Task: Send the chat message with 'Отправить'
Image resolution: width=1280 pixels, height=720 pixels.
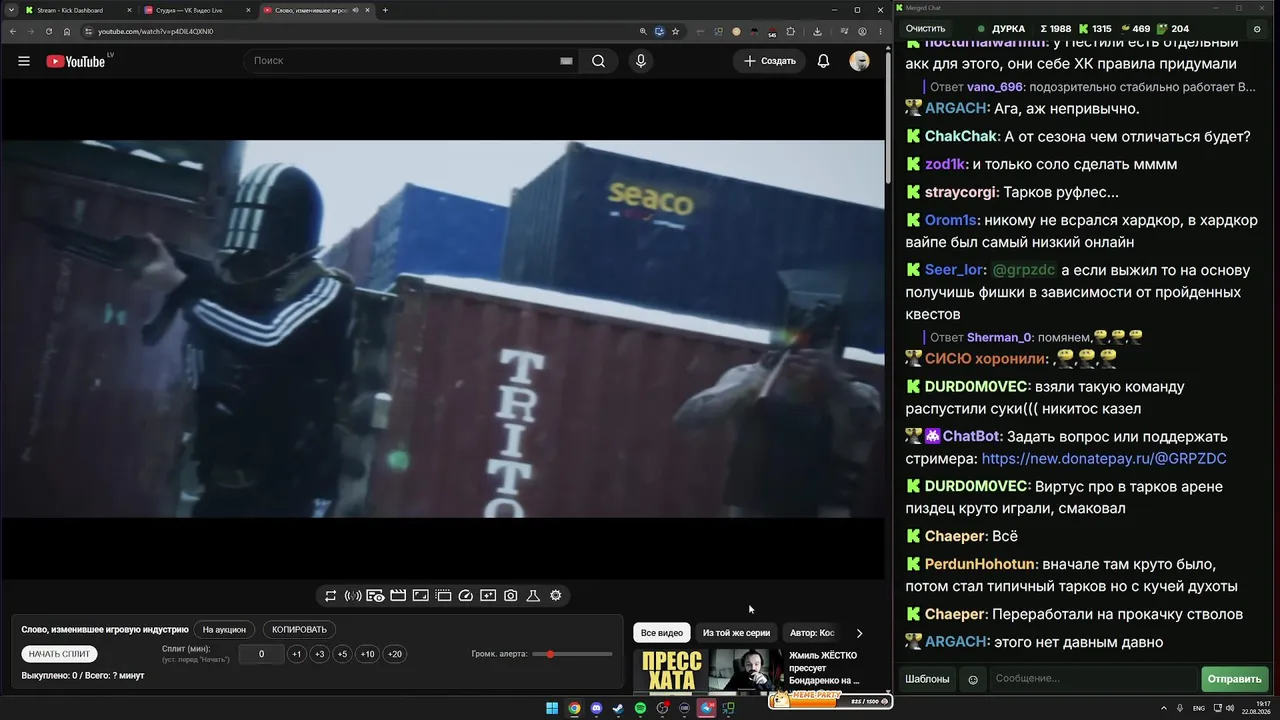Action: 1234,679
